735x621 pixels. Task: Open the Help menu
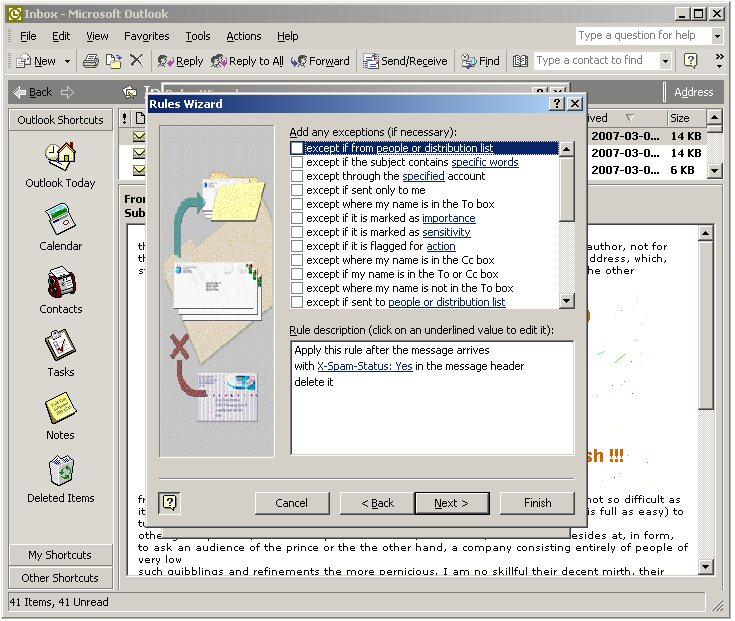(287, 36)
